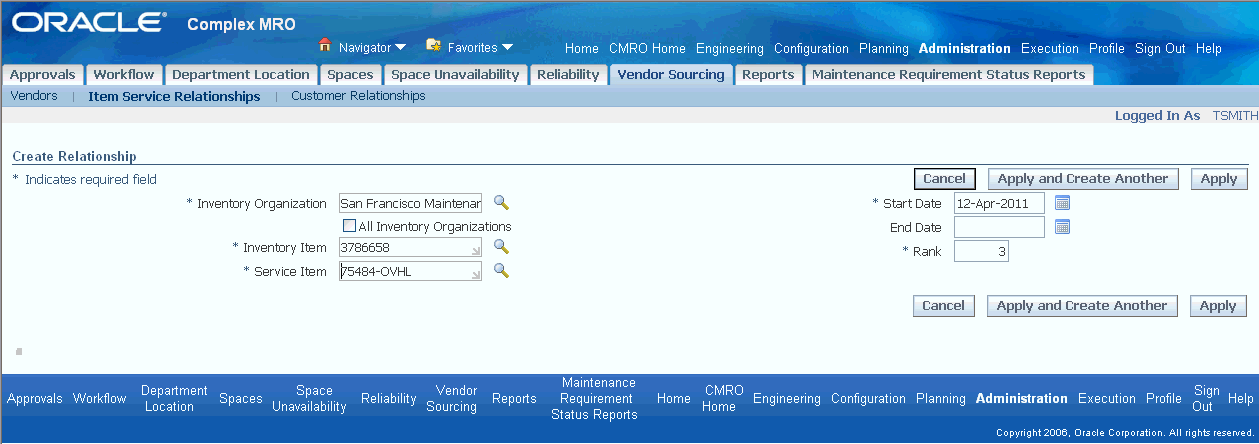Open the Service Item search magnifier

501,270
